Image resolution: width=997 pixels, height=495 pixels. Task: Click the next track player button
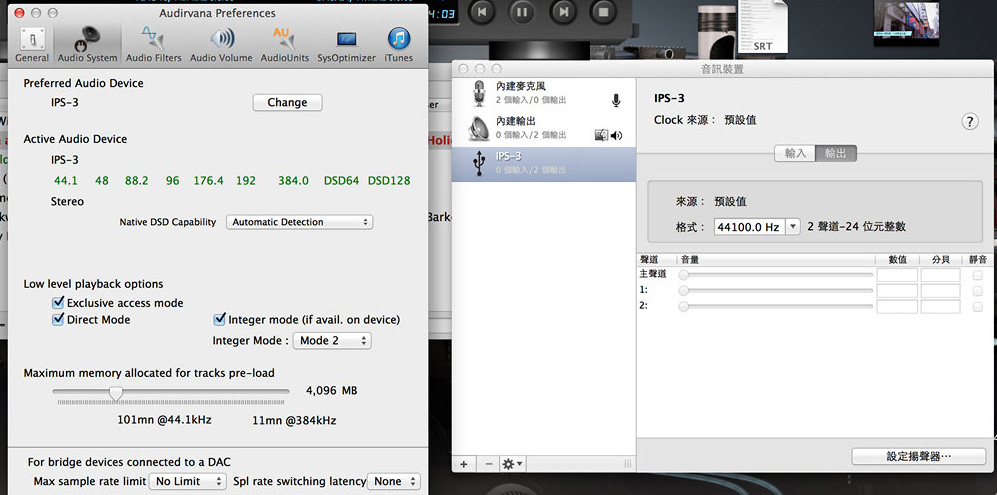[563, 11]
